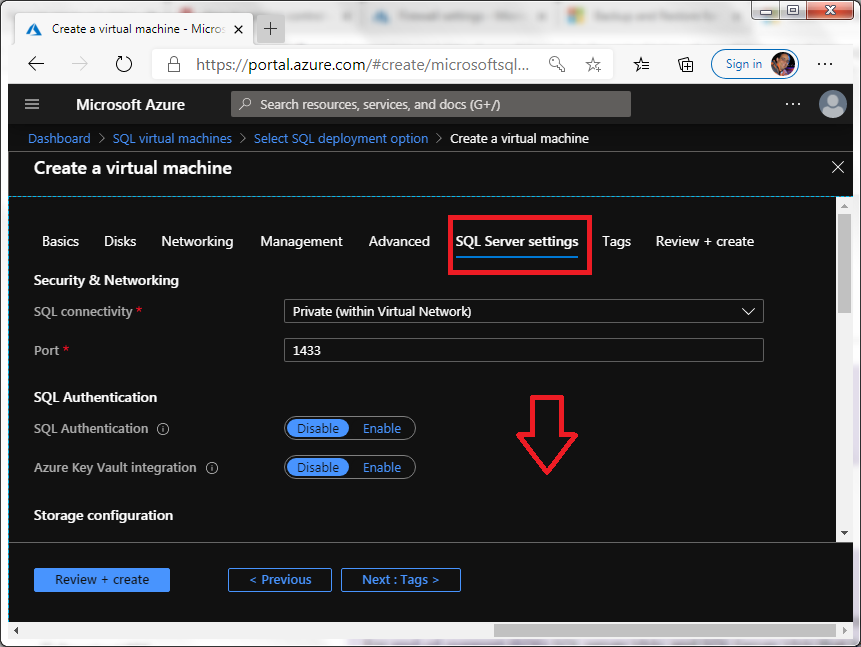Click the Security & Networking heading
The width and height of the screenshot is (861, 647).
click(106, 280)
